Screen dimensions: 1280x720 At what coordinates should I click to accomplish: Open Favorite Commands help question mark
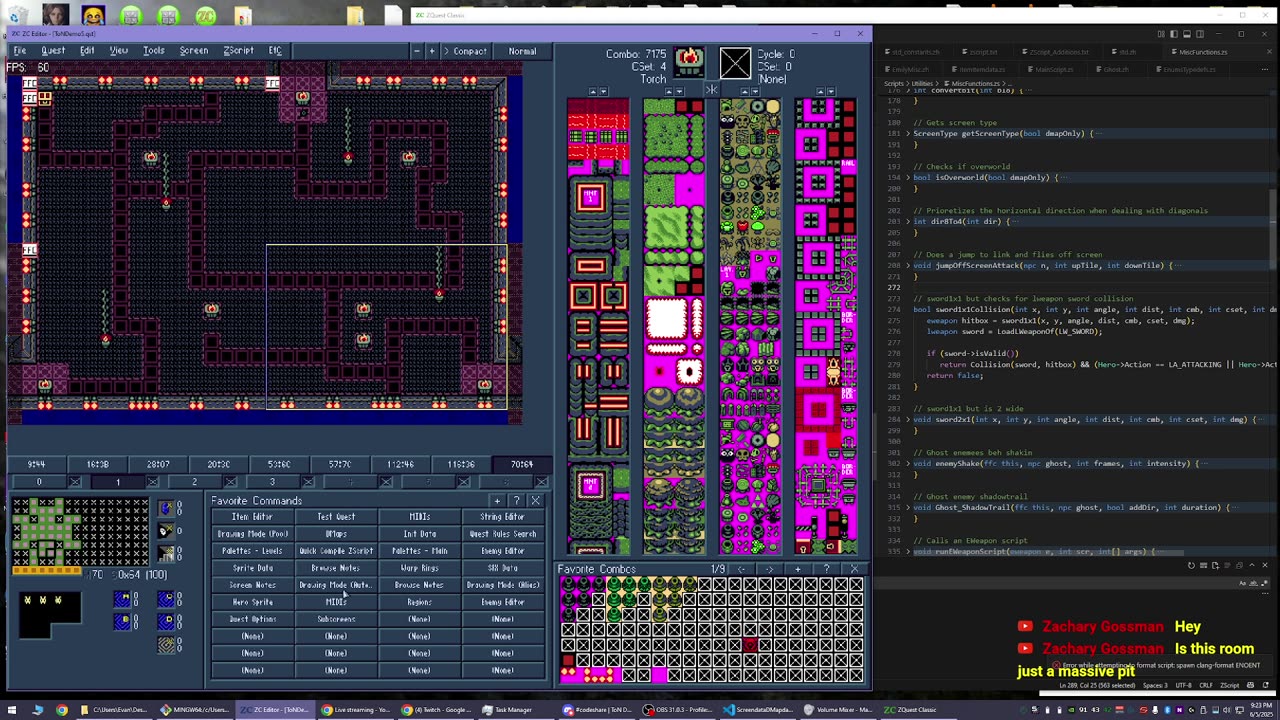pyautogui.click(x=516, y=500)
